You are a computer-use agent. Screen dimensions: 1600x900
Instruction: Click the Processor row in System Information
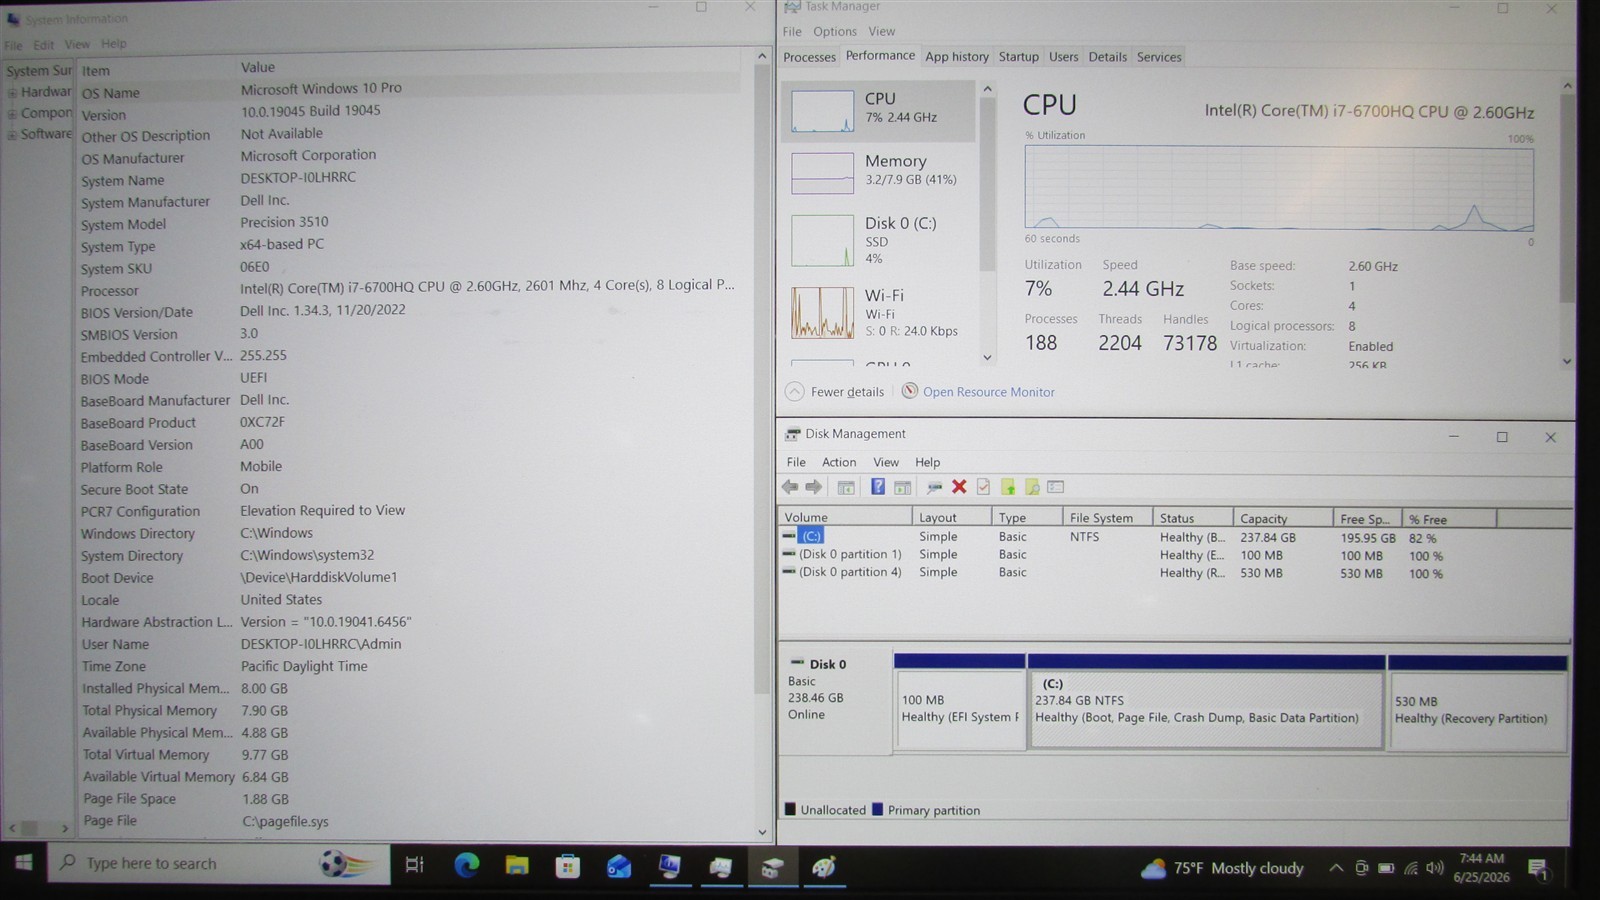point(408,290)
